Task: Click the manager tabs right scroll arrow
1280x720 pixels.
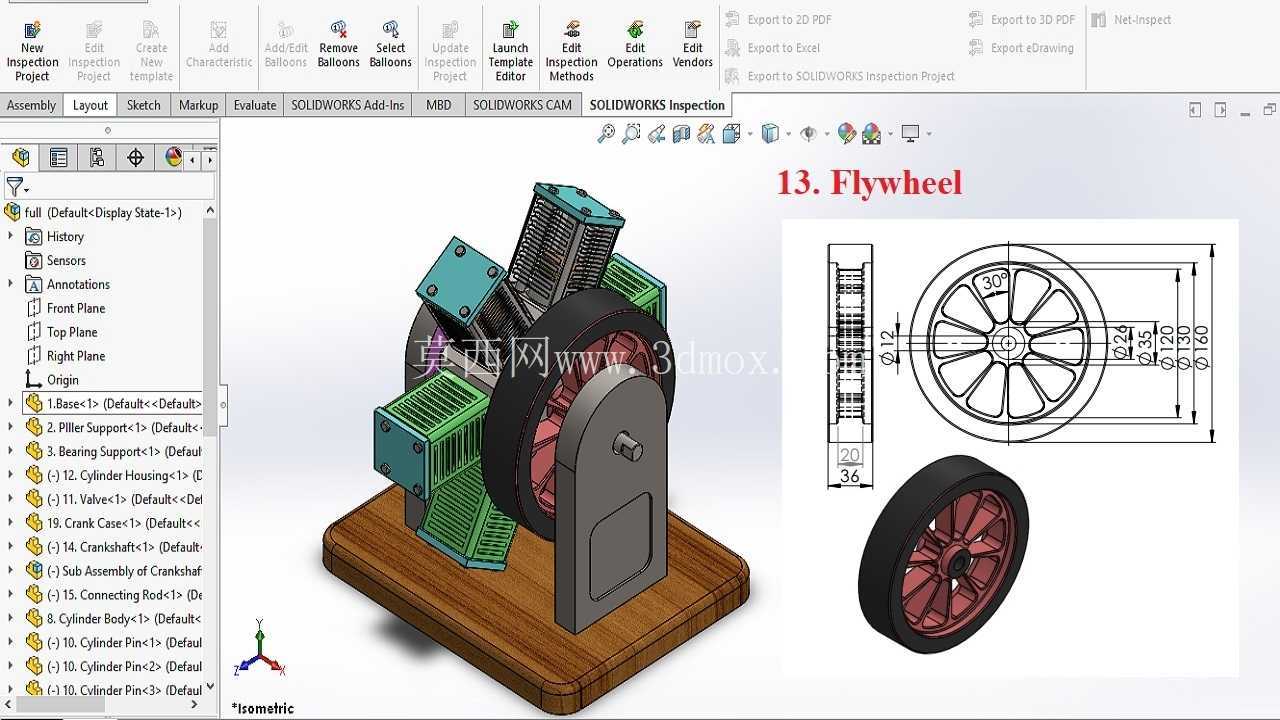Action: coord(210,158)
